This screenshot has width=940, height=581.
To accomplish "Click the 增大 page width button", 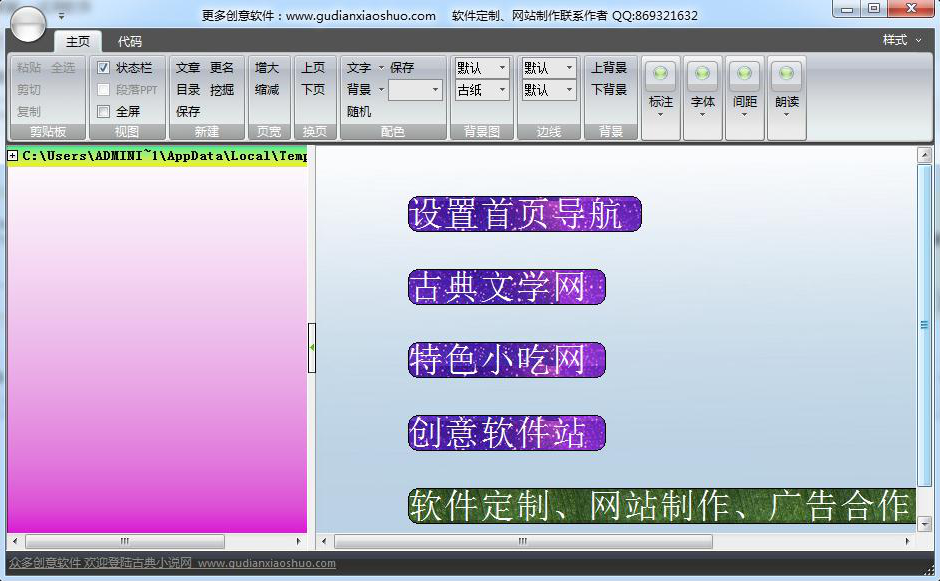I will pyautogui.click(x=267, y=68).
